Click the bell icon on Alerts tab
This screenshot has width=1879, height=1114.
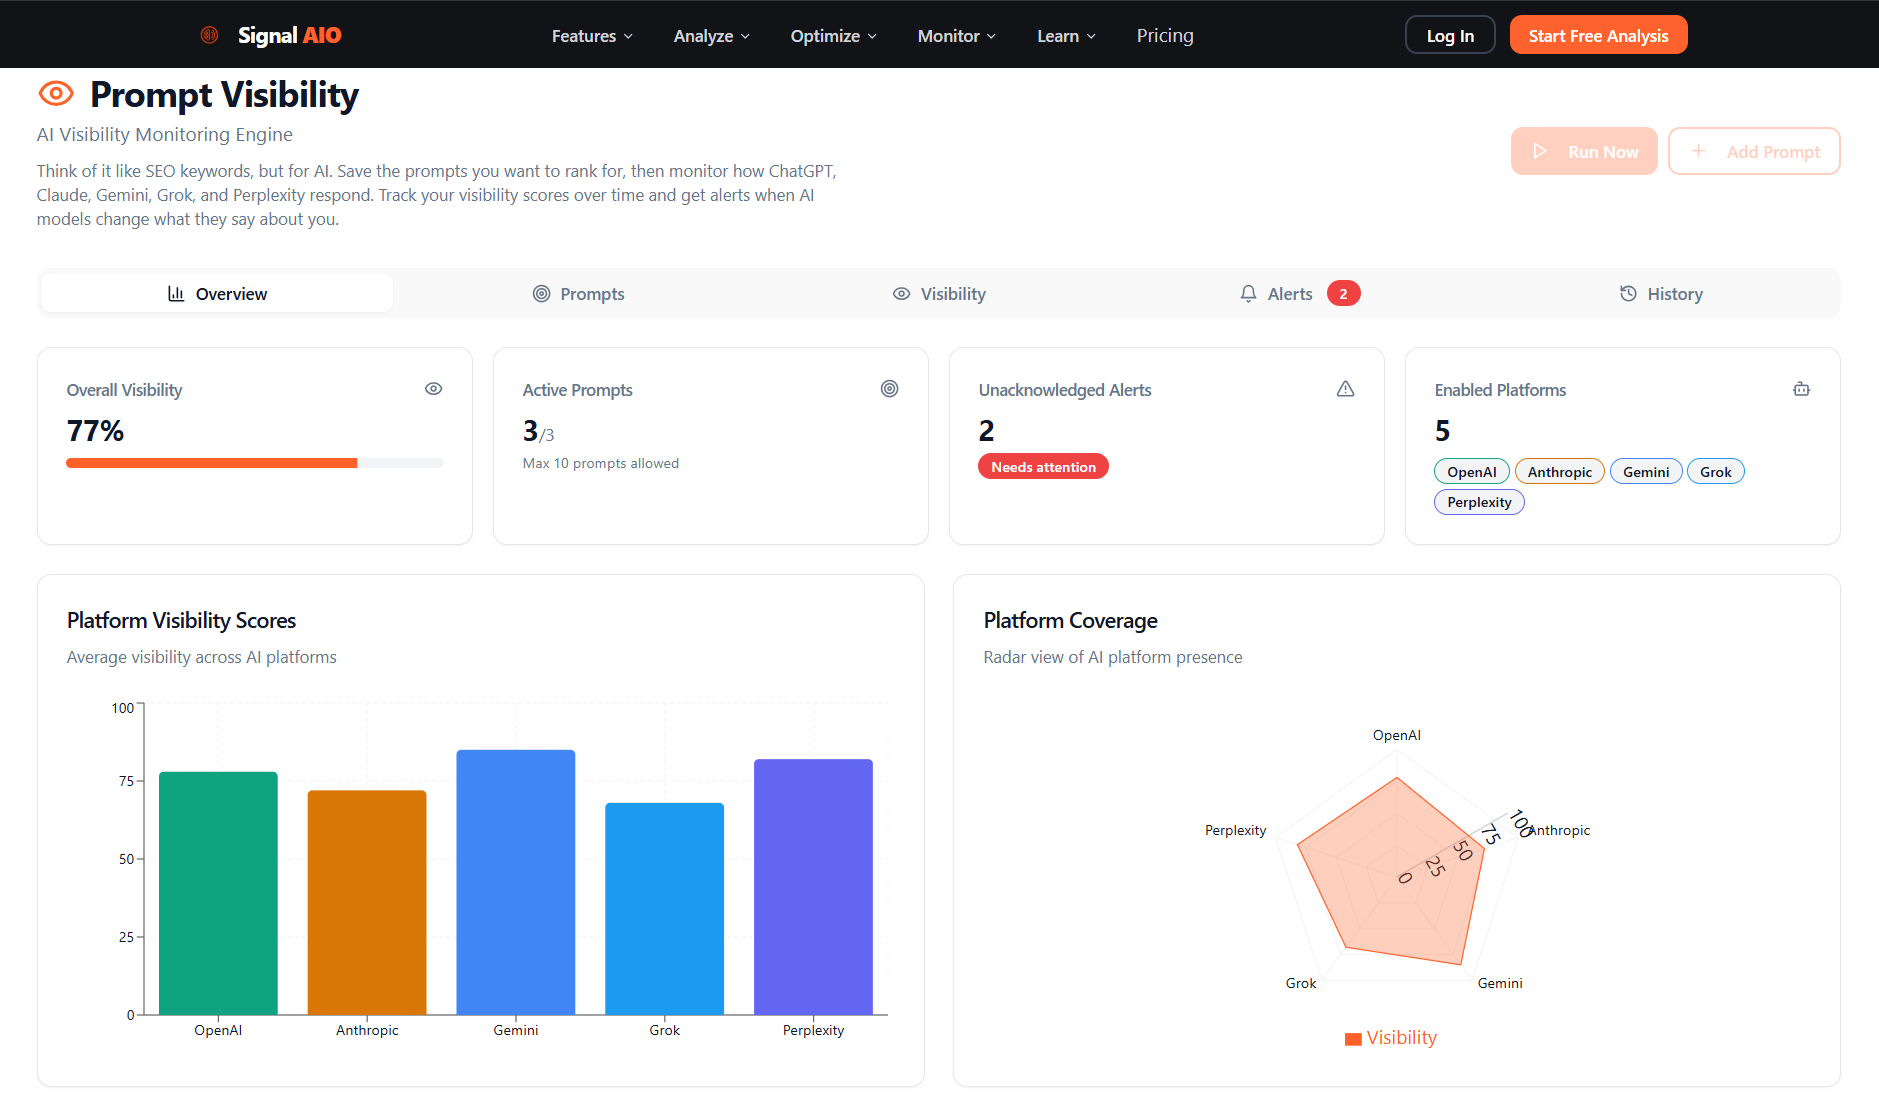tap(1248, 293)
